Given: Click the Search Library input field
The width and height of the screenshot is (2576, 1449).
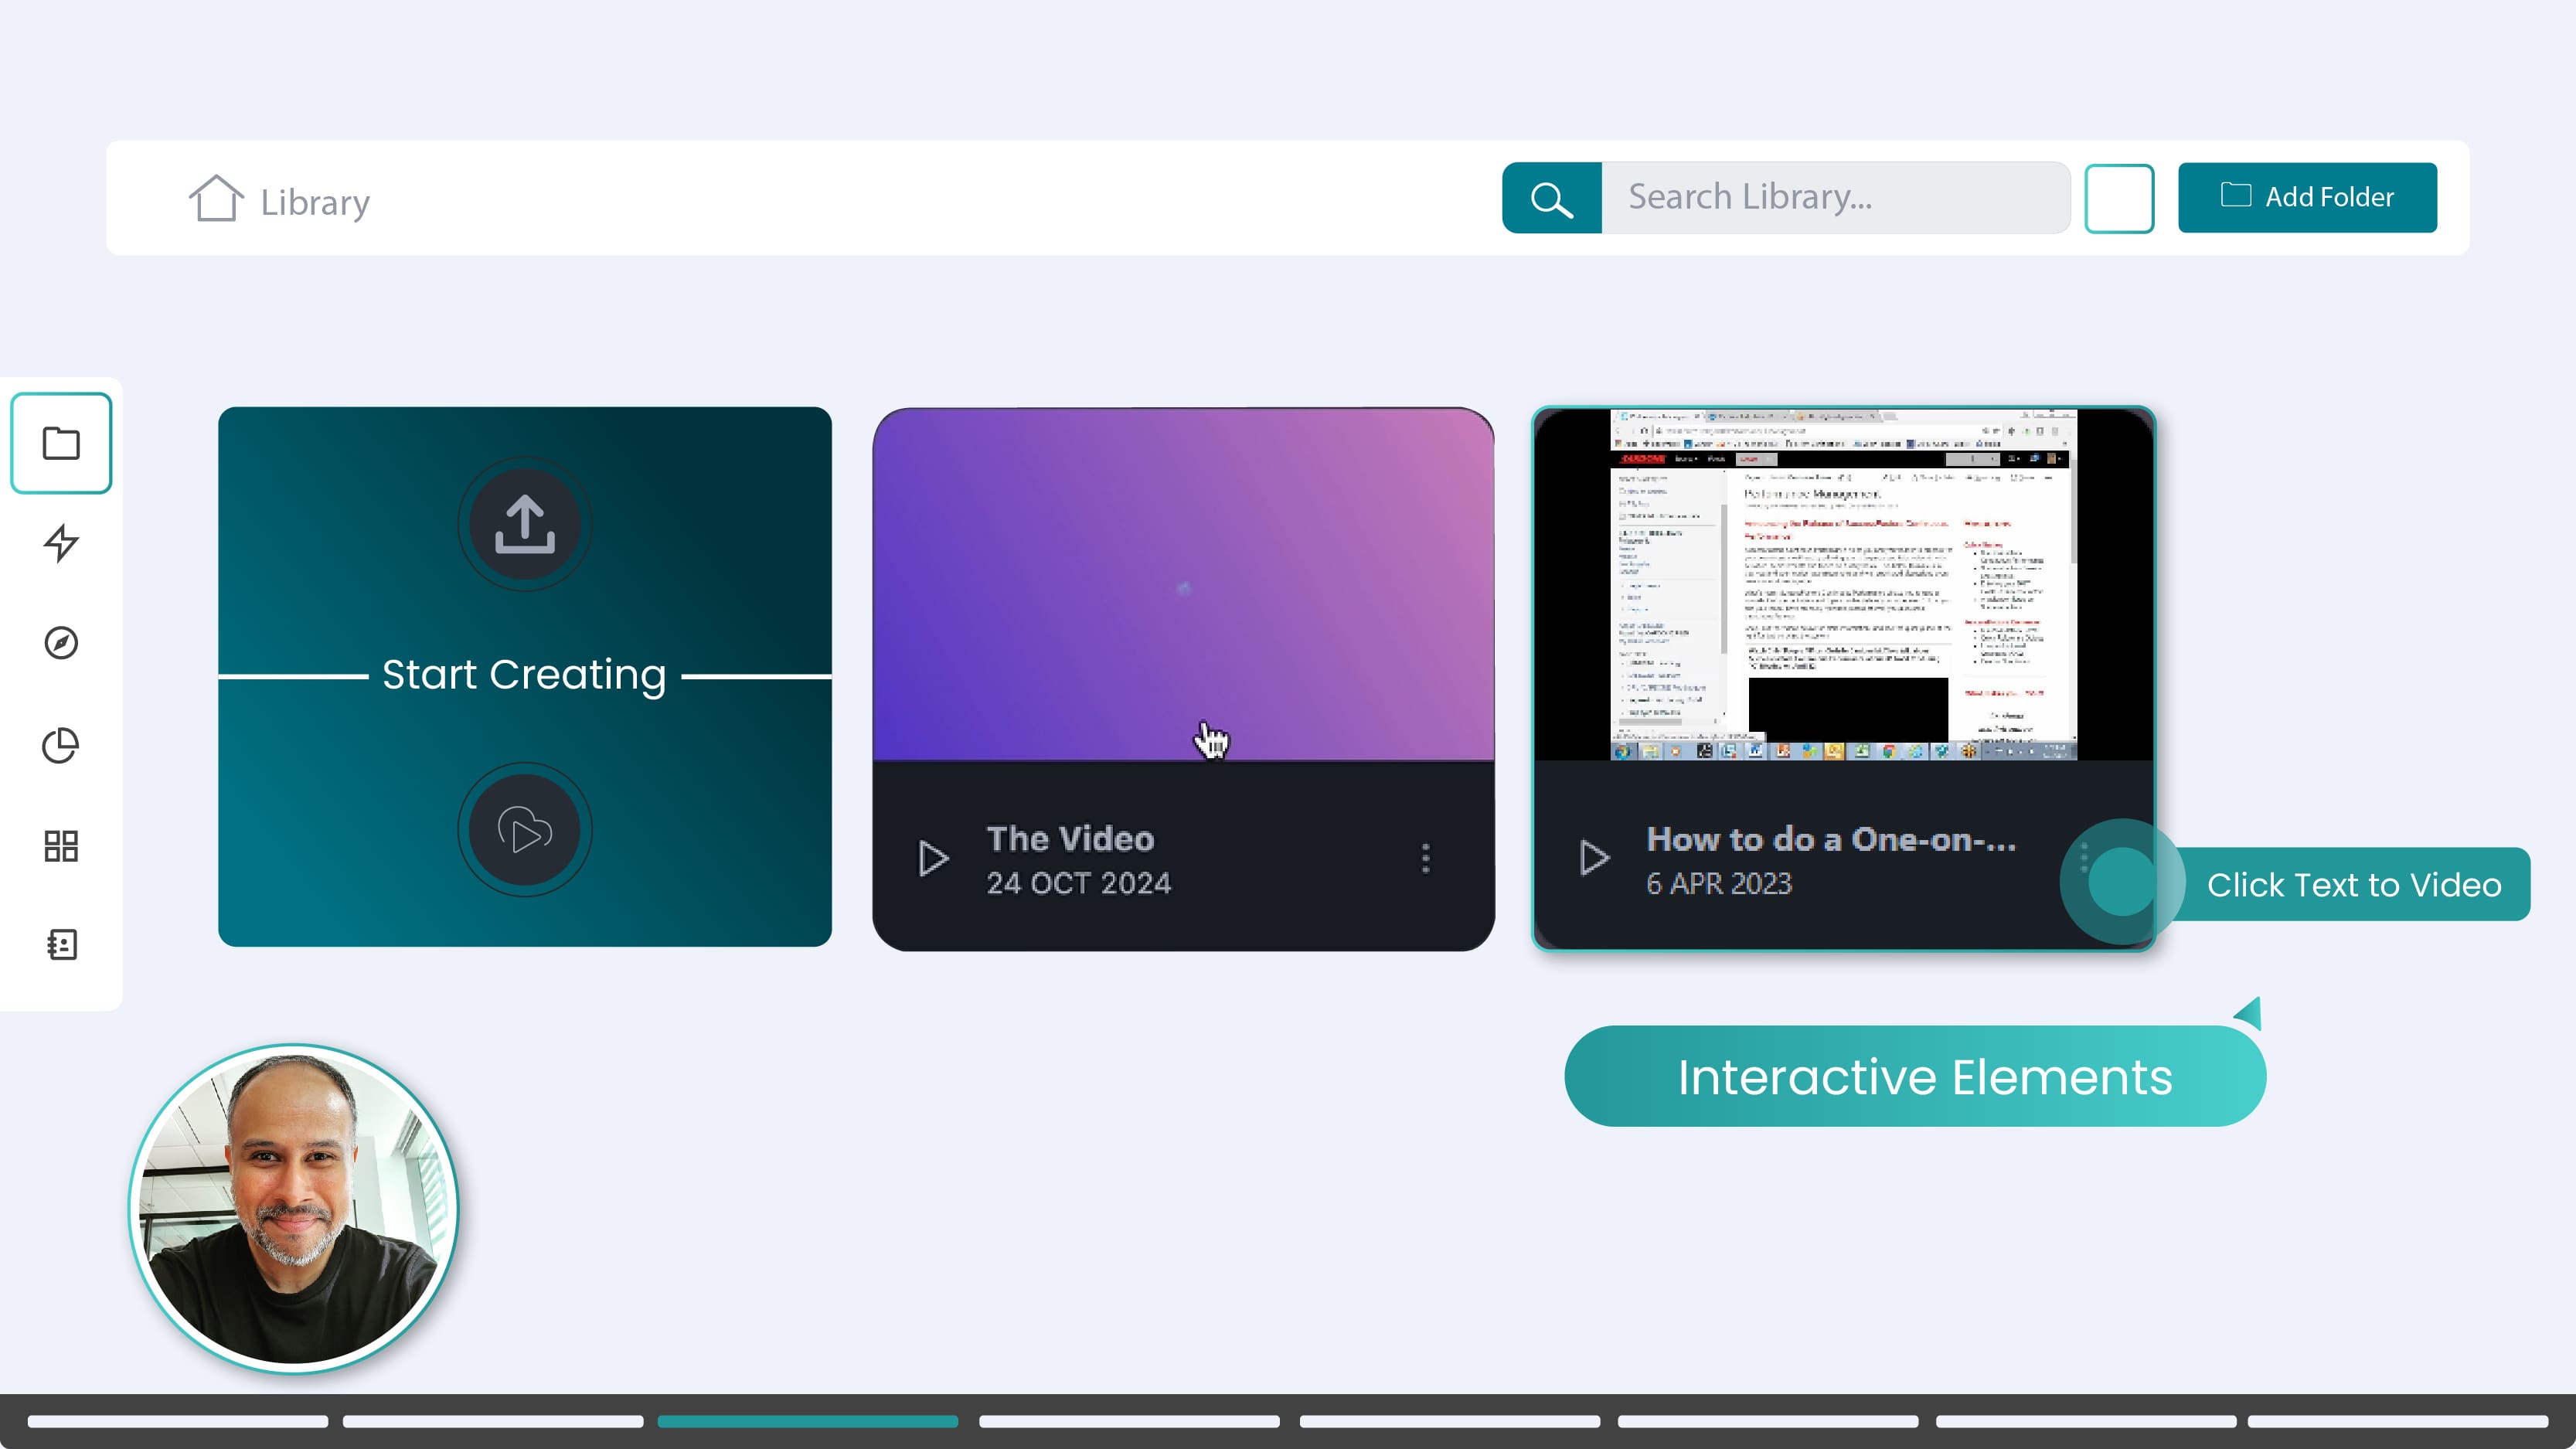Looking at the screenshot, I should [x=1835, y=198].
